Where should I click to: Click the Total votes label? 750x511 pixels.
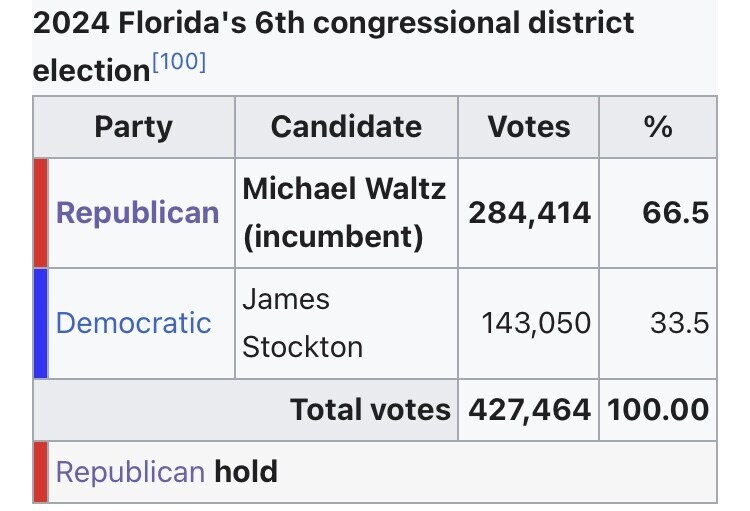[370, 409]
